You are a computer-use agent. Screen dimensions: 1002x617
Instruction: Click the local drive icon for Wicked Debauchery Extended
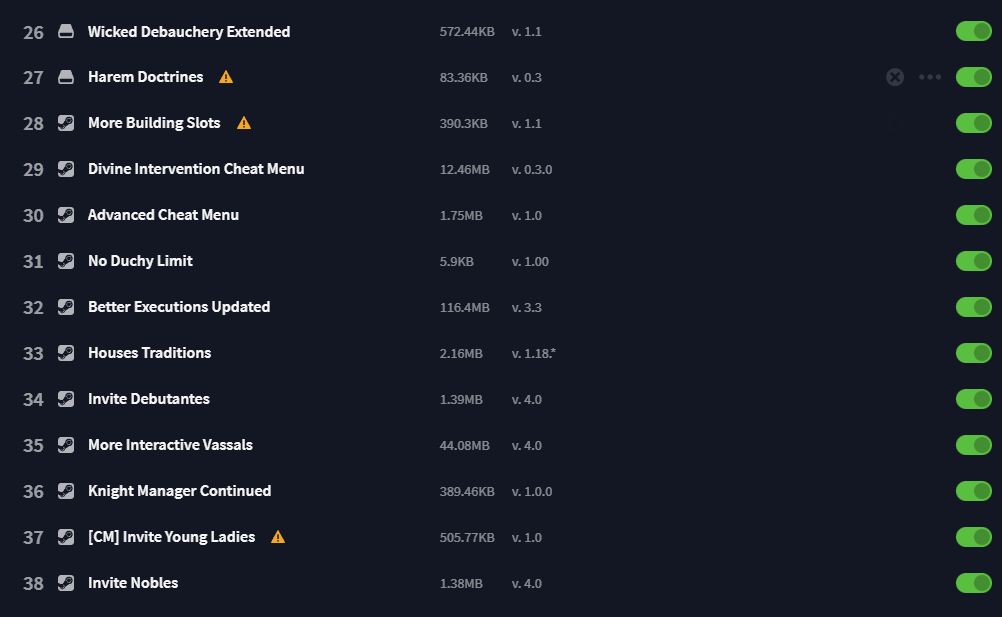(66, 31)
